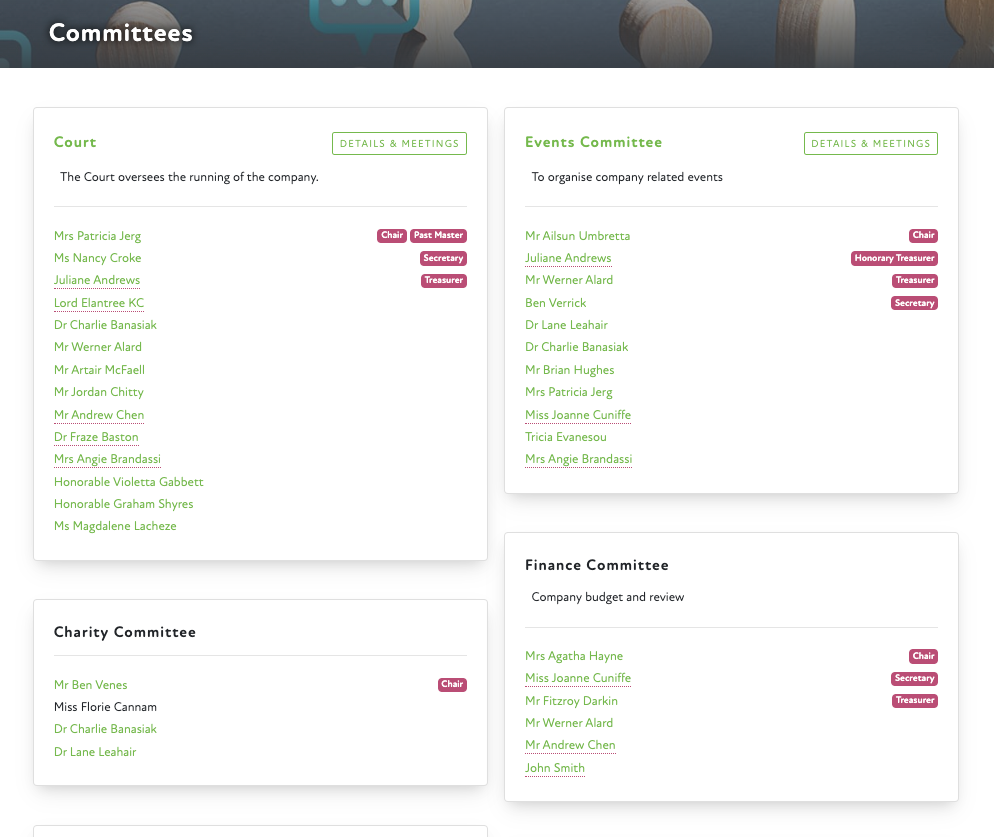The width and height of the screenshot is (994, 837).
Task: Open Mrs Agatha Hayne's profile
Action: [573, 656]
